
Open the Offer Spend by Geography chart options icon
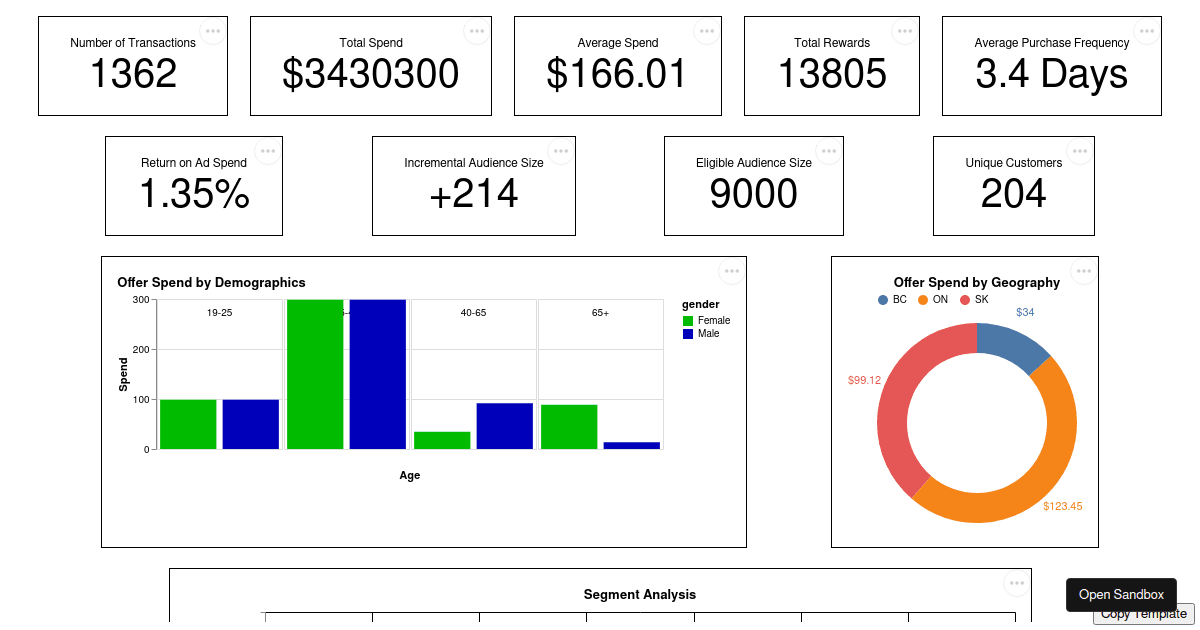(x=1082, y=270)
